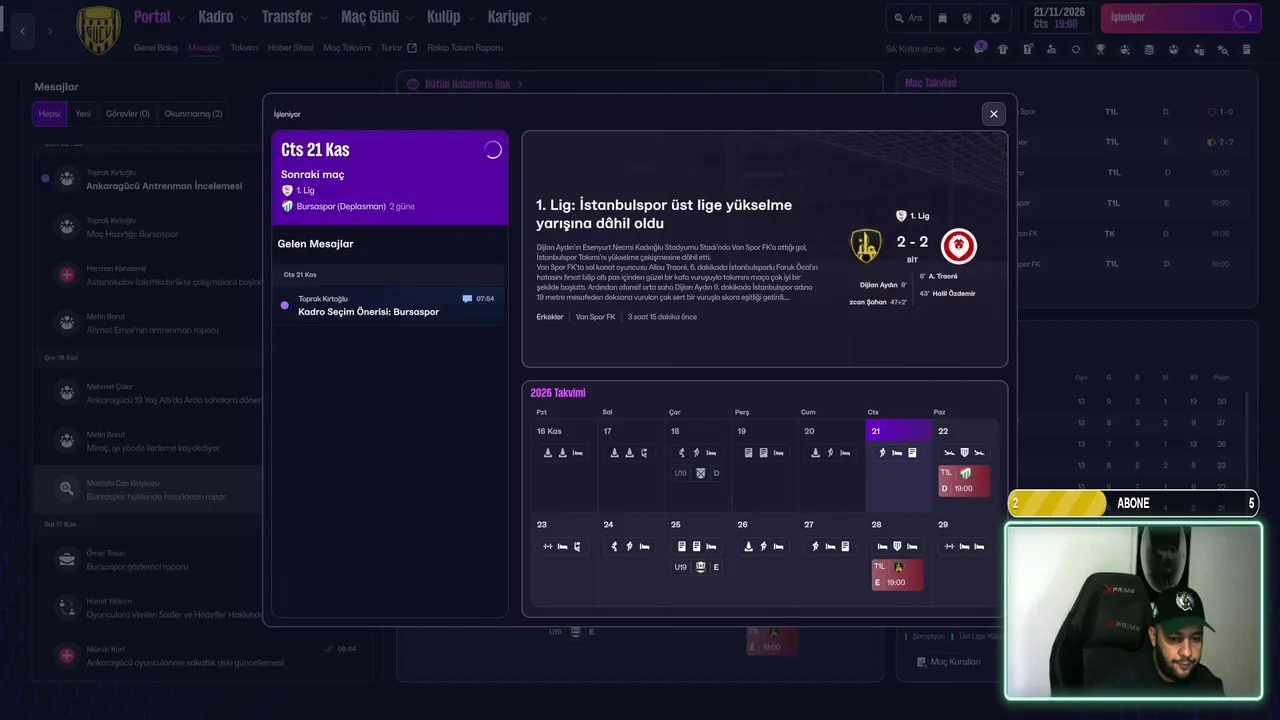Viewport: 1280px width, 720px height.
Task: Select the Görevler (0) filter
Action: 128,114
